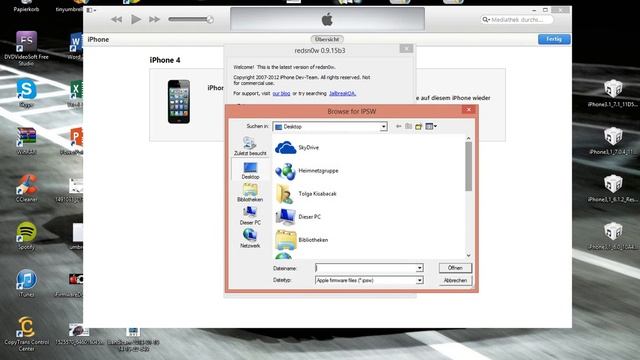Screen dimensions: 640x360
Task: Close the Browse for IPSW dialog
Action: [x=469, y=109]
